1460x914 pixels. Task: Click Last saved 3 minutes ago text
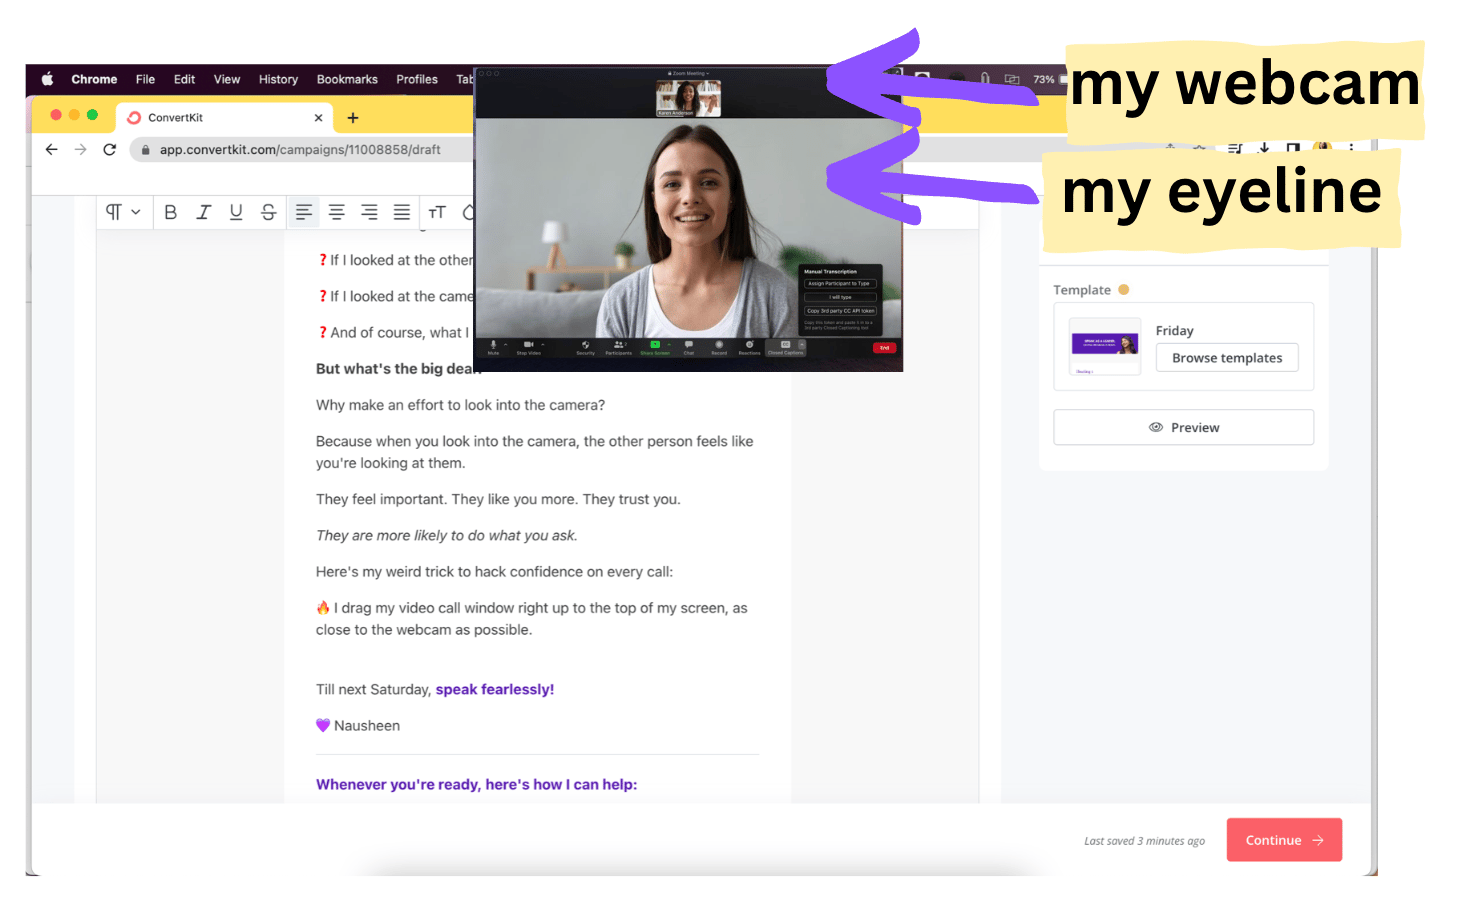coord(1144,841)
